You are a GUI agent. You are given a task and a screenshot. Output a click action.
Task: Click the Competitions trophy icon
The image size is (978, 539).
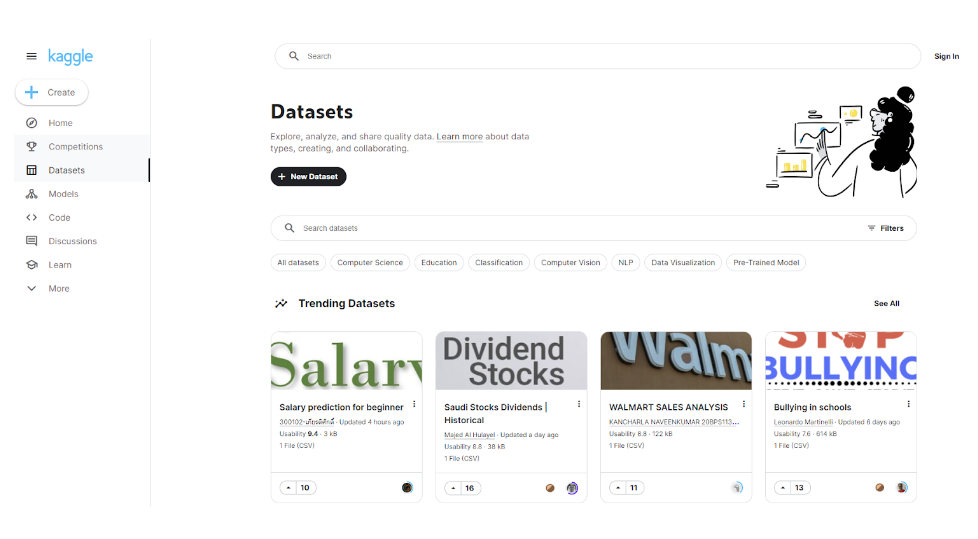[x=31, y=147]
